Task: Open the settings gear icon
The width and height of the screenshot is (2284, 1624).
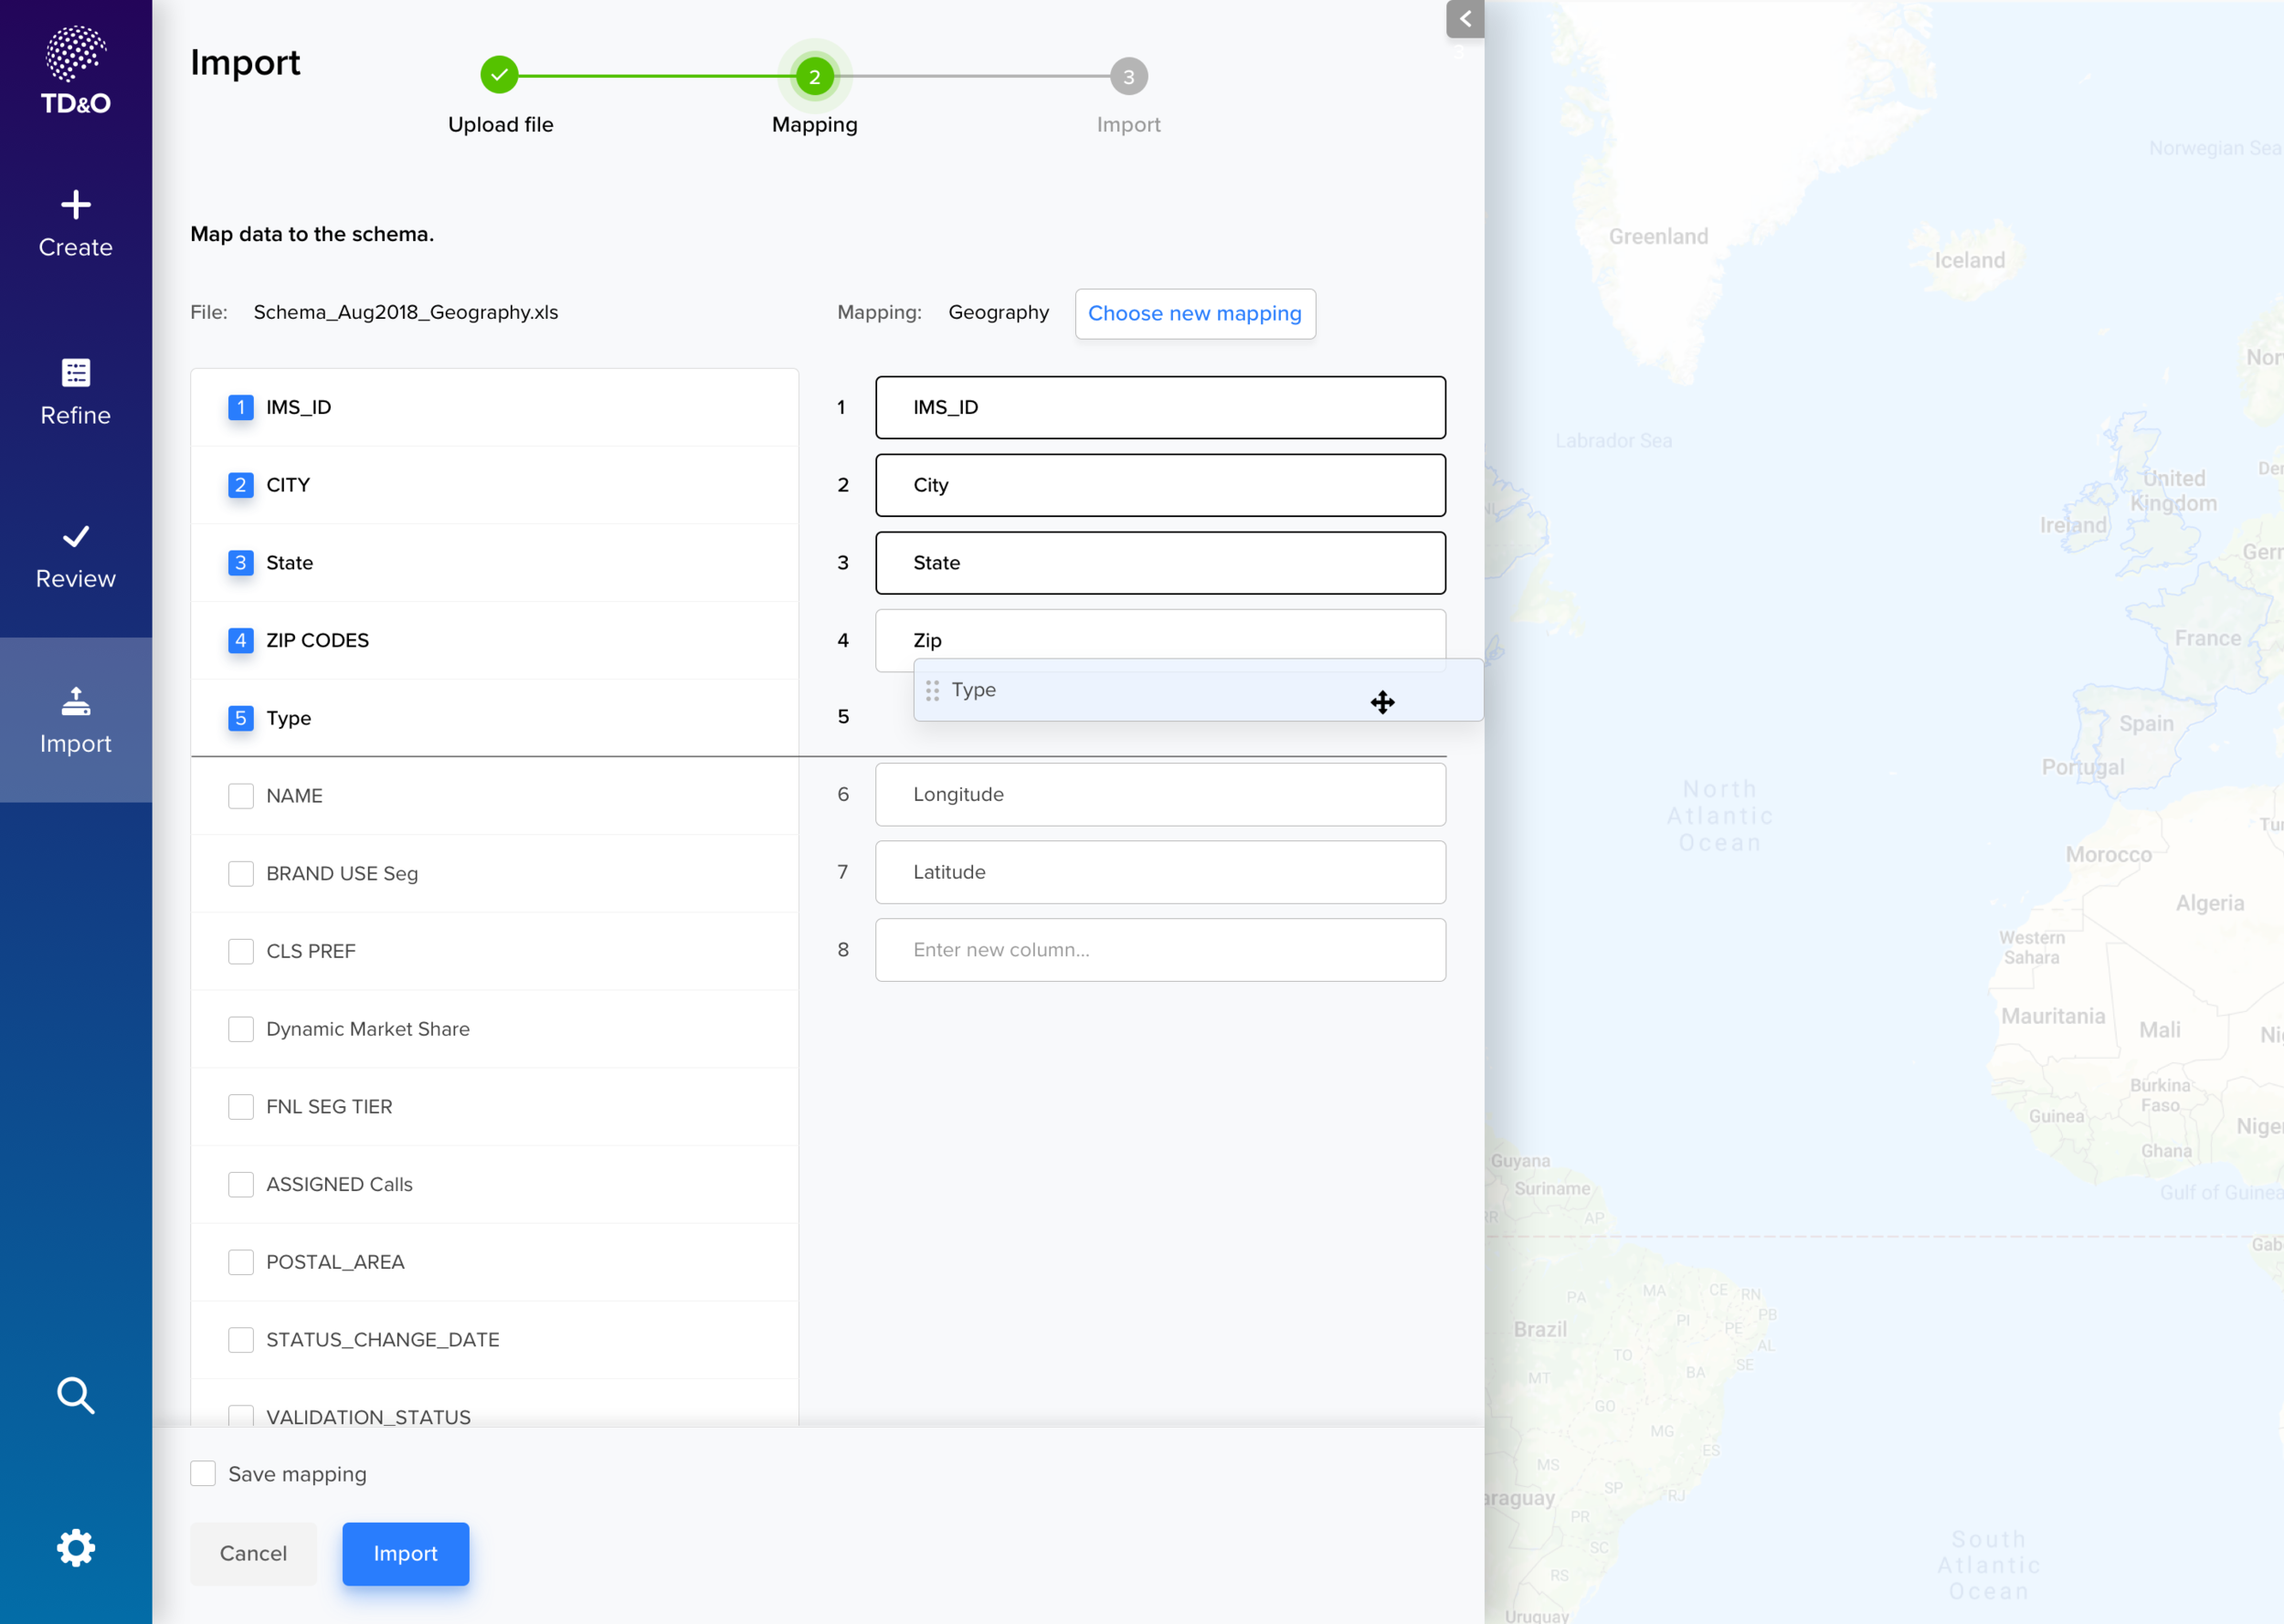Action: pos(76,1548)
